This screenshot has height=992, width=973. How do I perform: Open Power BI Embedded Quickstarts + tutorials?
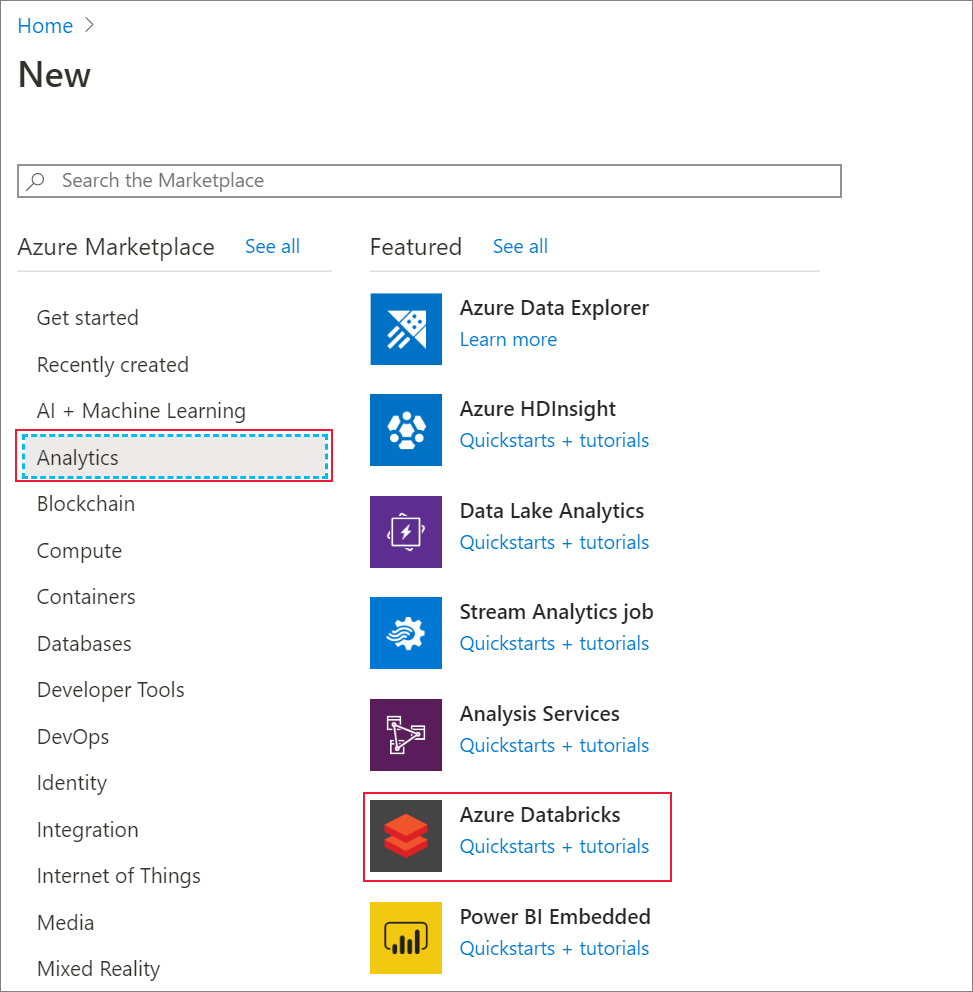coord(554,949)
